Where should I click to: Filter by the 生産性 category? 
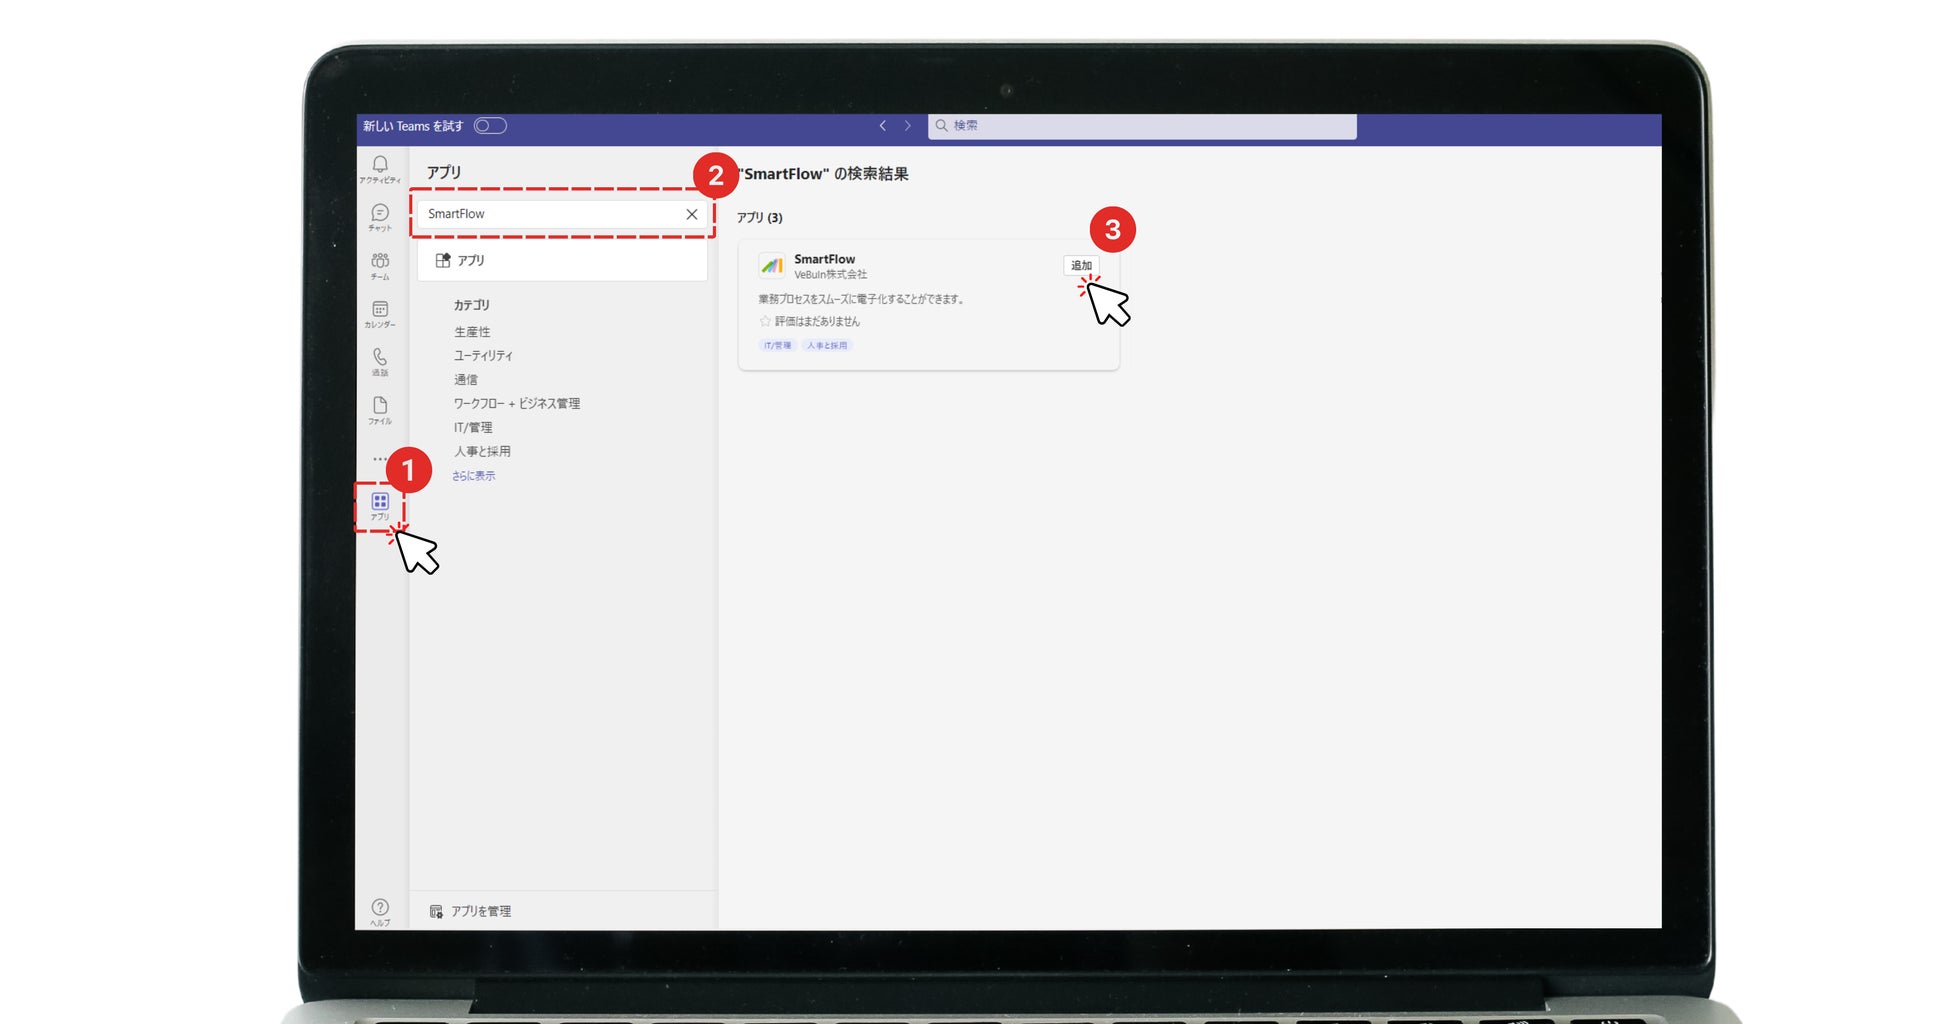(472, 331)
